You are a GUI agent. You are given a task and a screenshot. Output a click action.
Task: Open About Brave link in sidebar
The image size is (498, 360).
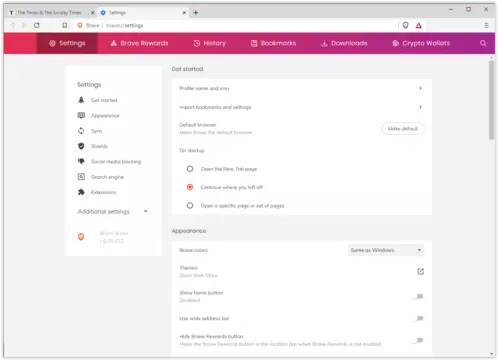pyautogui.click(x=114, y=237)
